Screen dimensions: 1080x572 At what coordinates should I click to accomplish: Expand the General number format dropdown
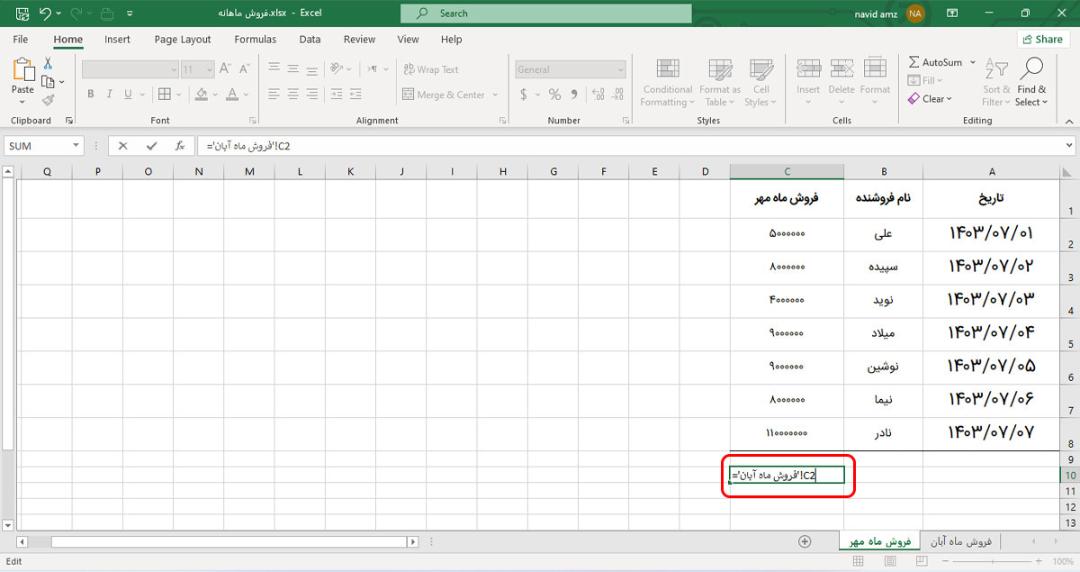click(620, 70)
